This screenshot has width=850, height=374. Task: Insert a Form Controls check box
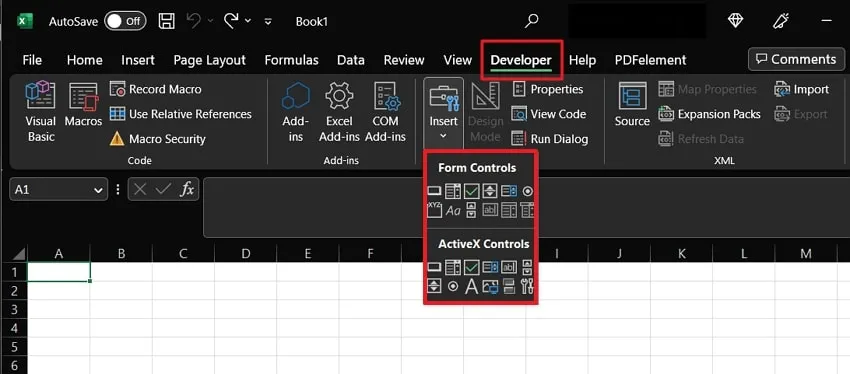[472, 191]
